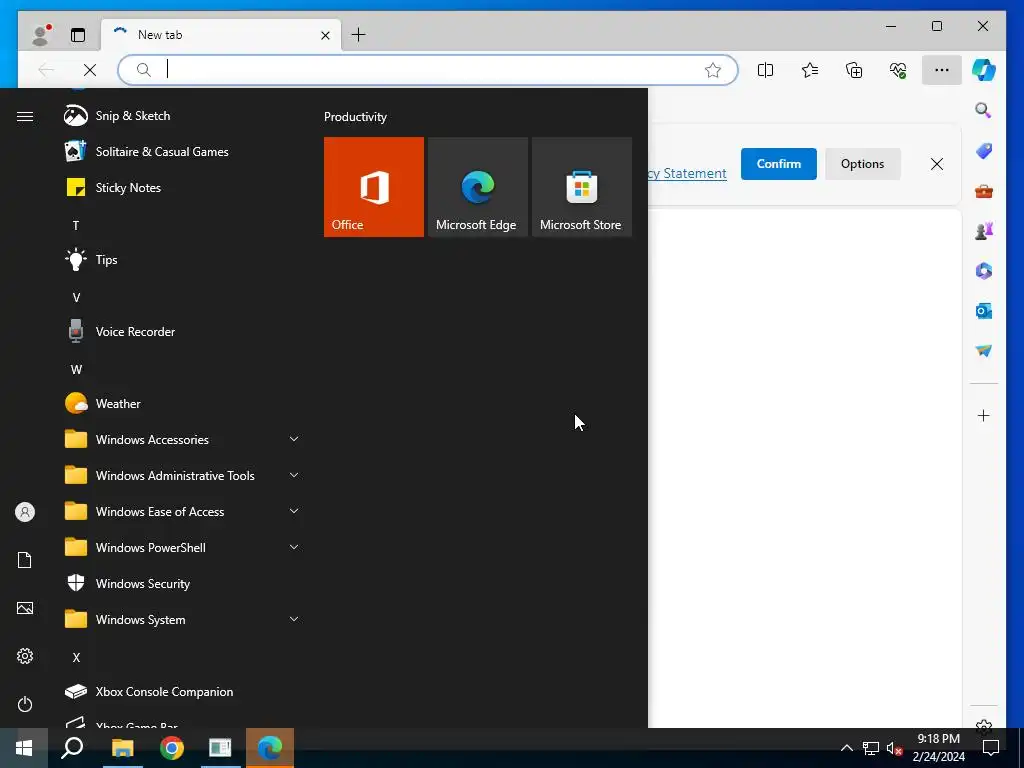Open the Action Center notifications
Viewport: 1024px width, 768px height.
click(991, 748)
